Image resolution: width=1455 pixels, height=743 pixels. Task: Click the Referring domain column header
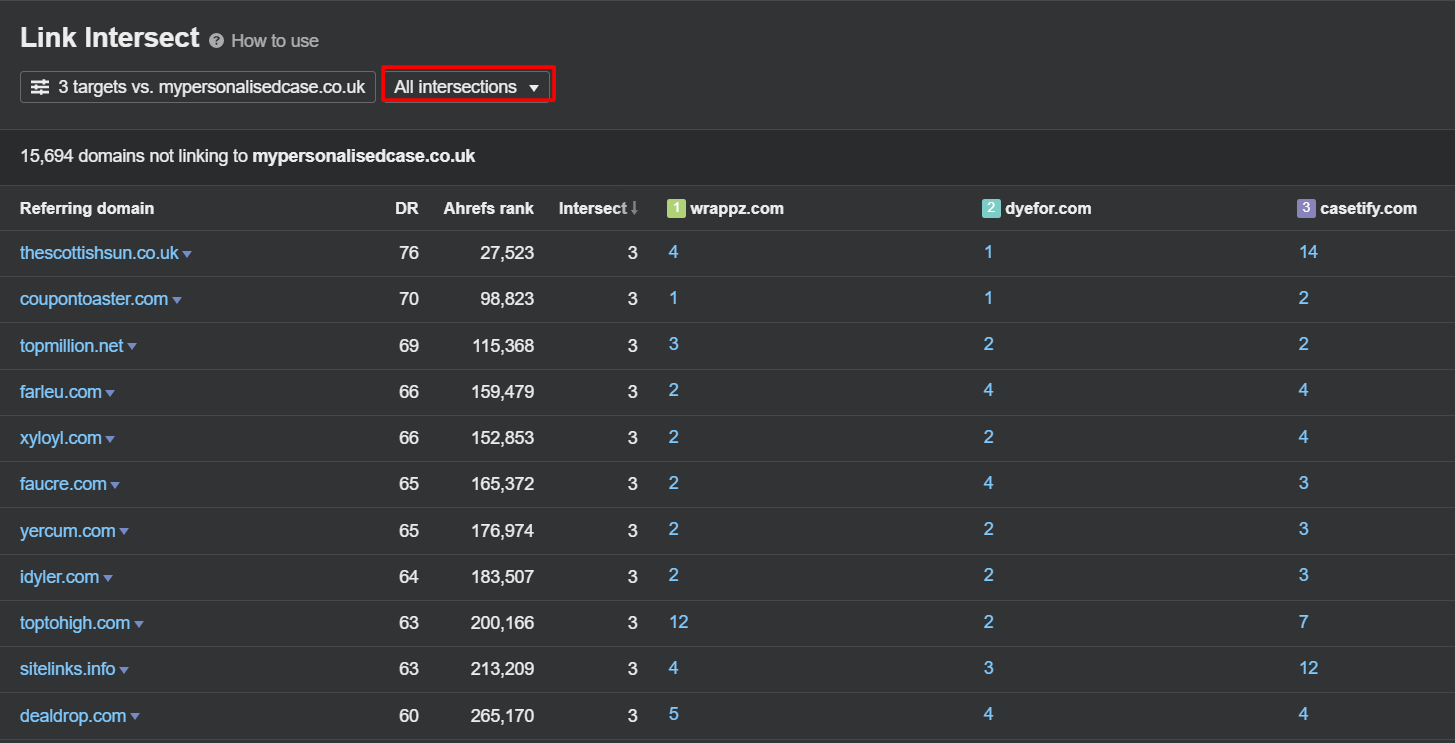coord(87,208)
